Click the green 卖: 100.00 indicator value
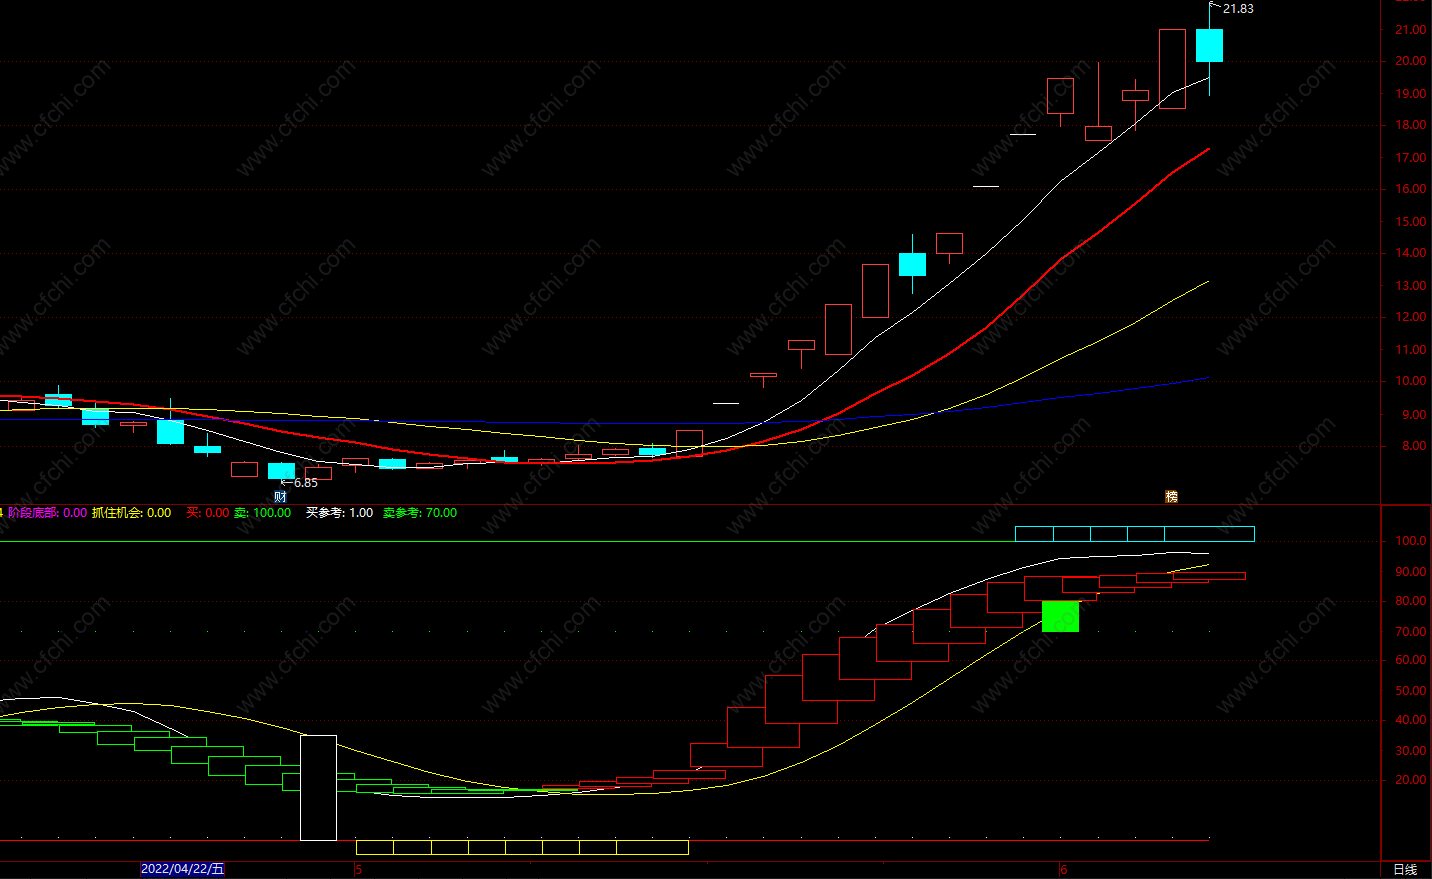 click(263, 513)
